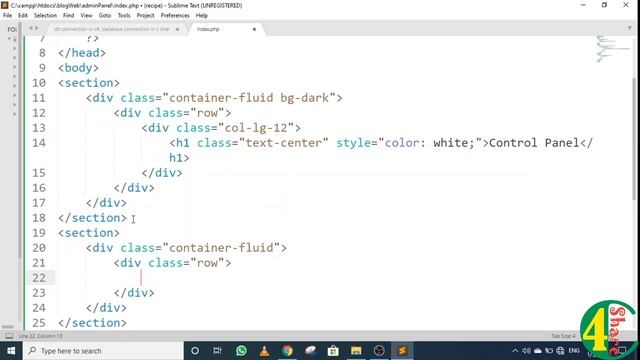Screen dimensions: 640x360
Task: Go to next tab with right arrow
Action: (37, 29)
